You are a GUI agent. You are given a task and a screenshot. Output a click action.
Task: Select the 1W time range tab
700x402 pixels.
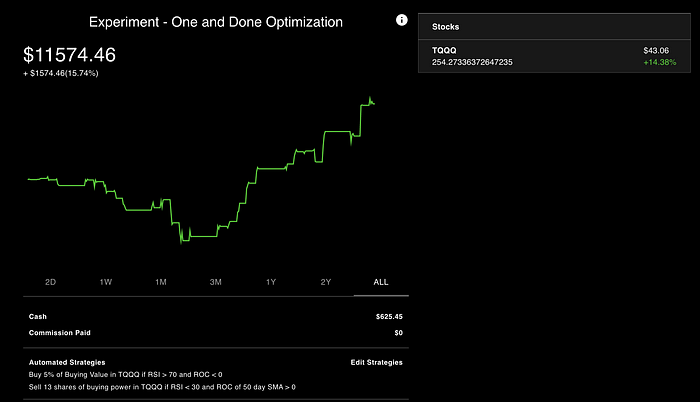click(x=106, y=282)
